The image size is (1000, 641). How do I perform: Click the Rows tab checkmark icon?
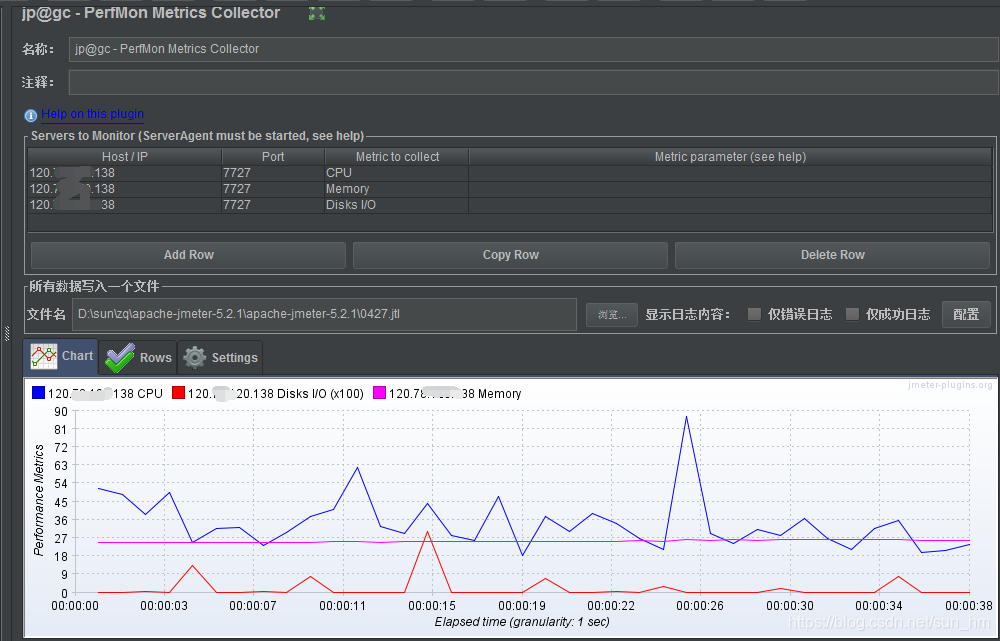point(119,358)
